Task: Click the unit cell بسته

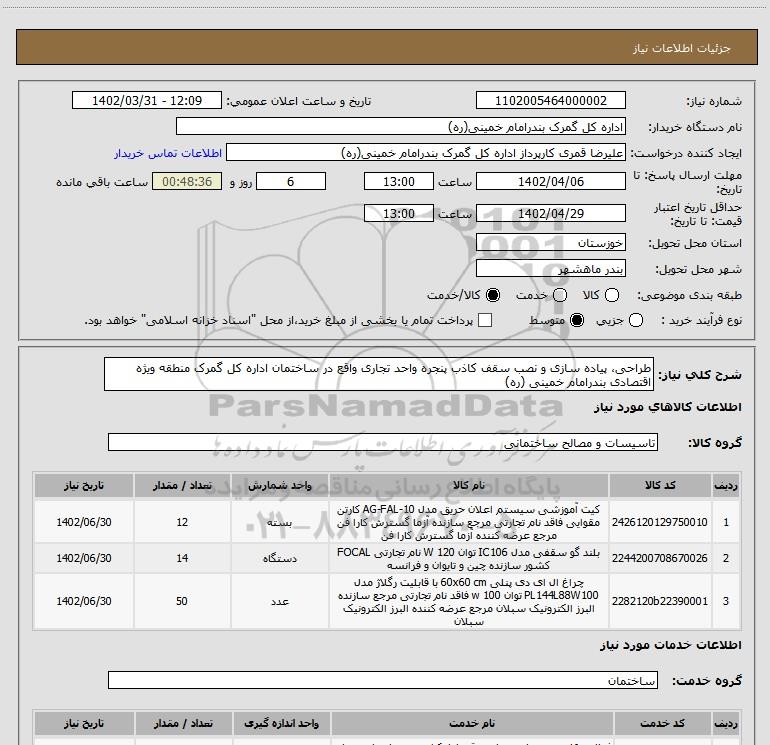Action: coord(279,522)
